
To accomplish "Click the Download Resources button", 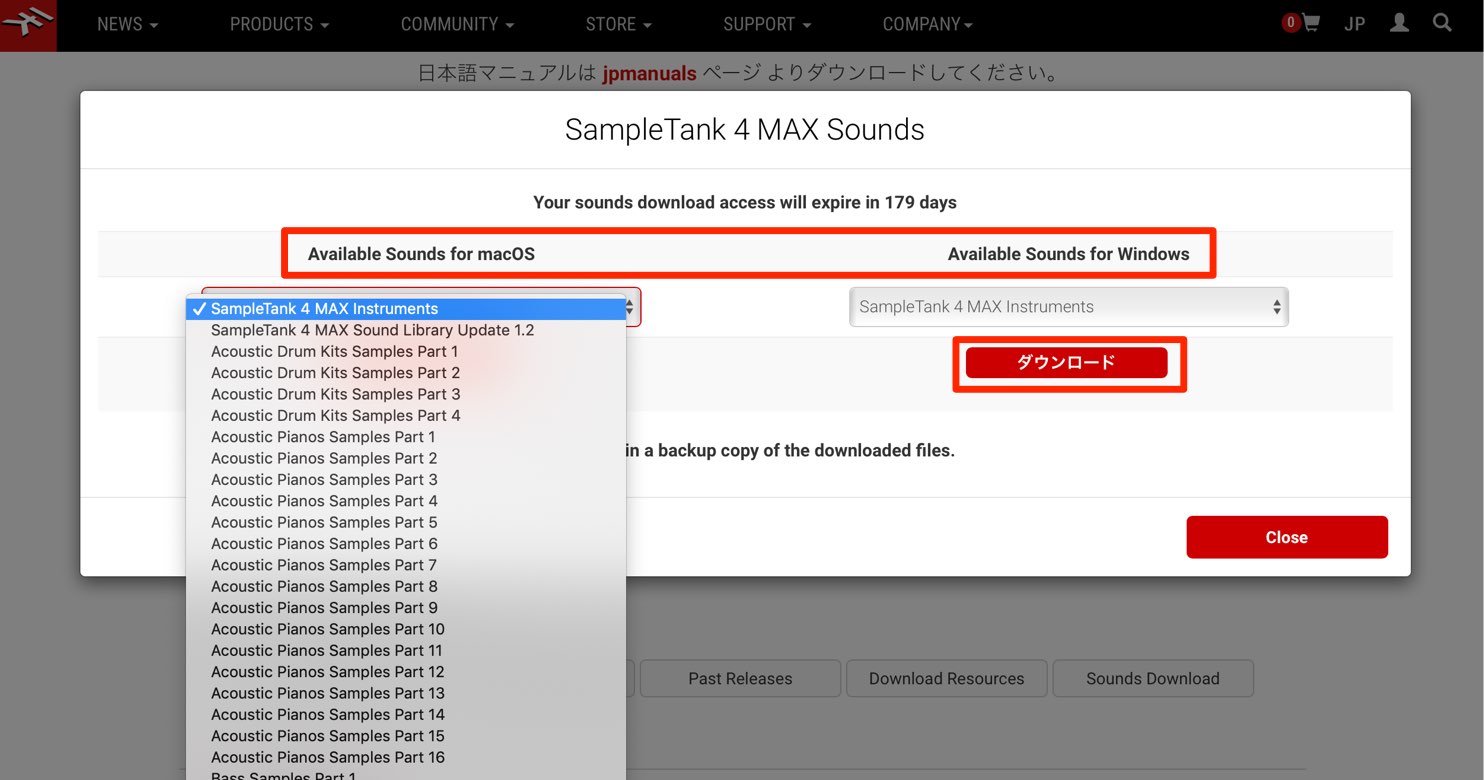I will point(946,678).
